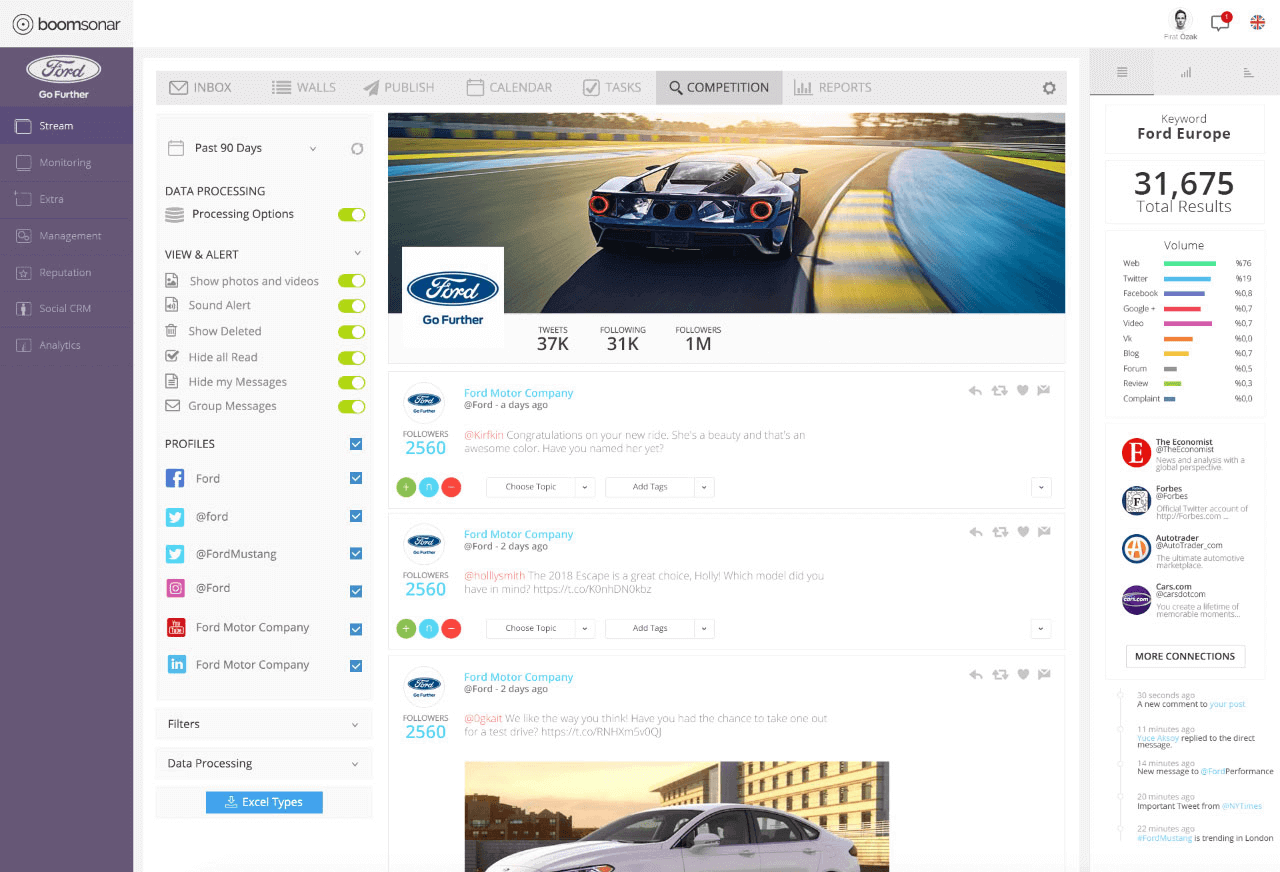Open Analytics in the left sidebar
The image size is (1280, 872).
[x=66, y=346]
